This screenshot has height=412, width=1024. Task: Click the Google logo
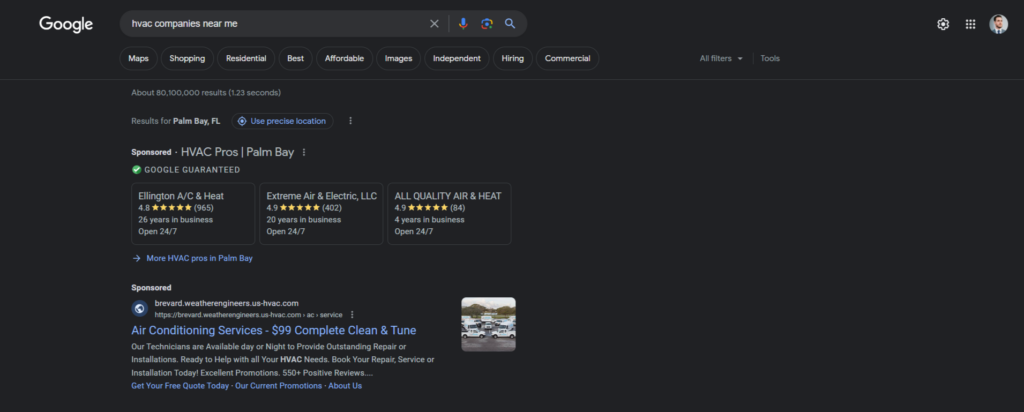click(x=66, y=24)
